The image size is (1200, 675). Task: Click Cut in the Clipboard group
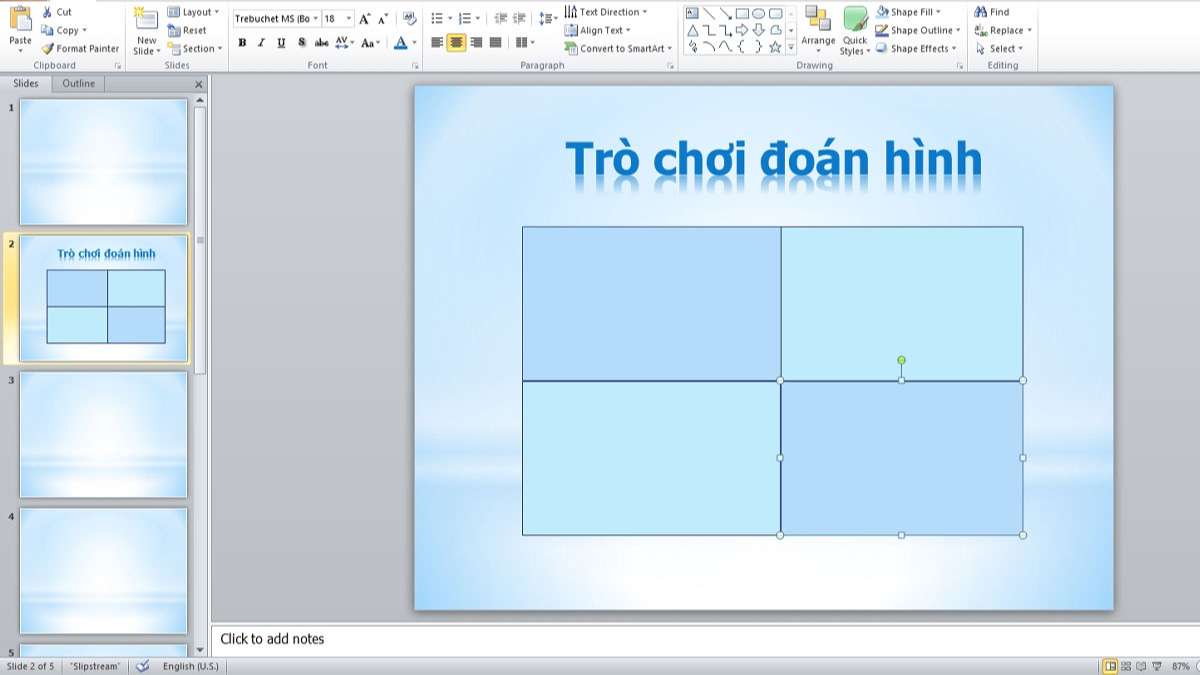pyautogui.click(x=57, y=12)
